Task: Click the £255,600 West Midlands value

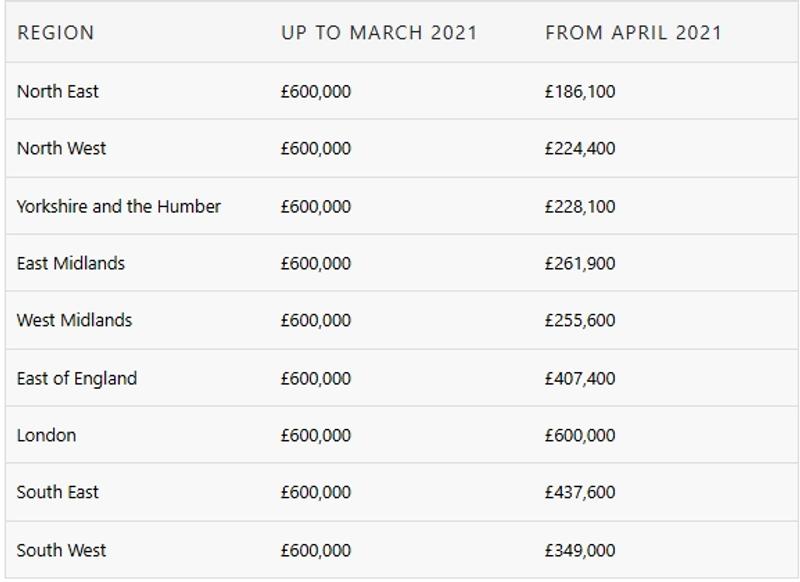Action: [580, 320]
